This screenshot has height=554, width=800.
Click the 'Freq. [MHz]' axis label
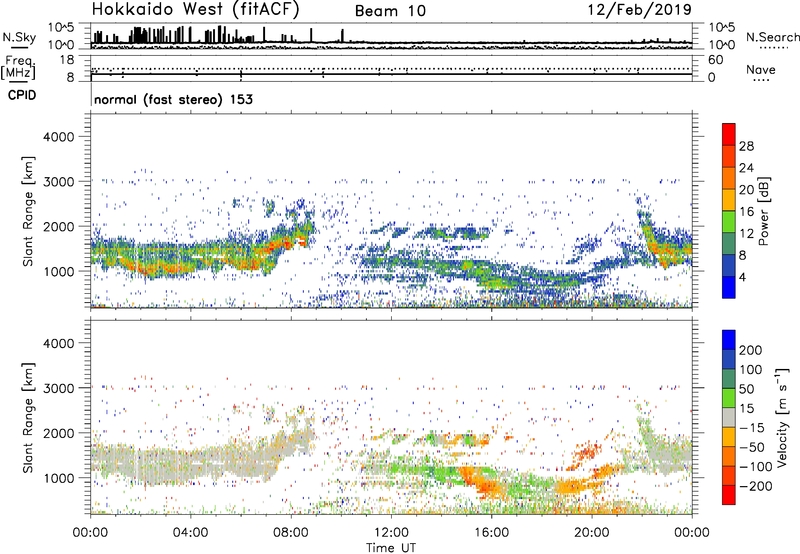[x=18, y=68]
